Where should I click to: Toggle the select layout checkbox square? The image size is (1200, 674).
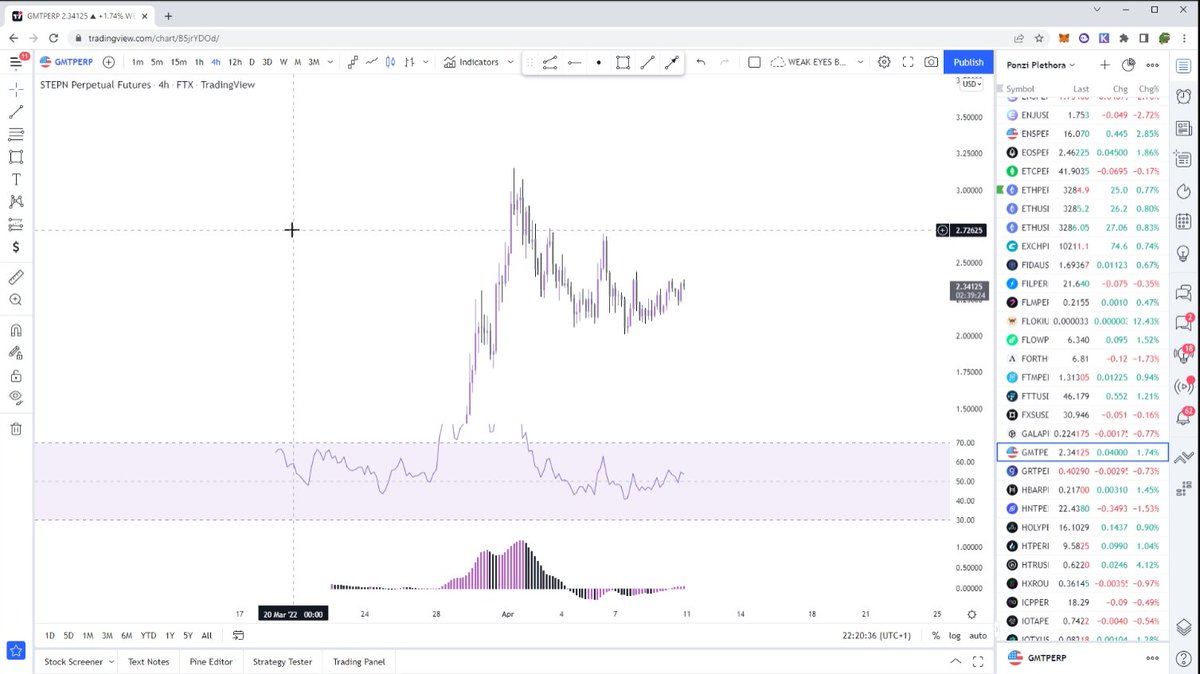tap(754, 62)
